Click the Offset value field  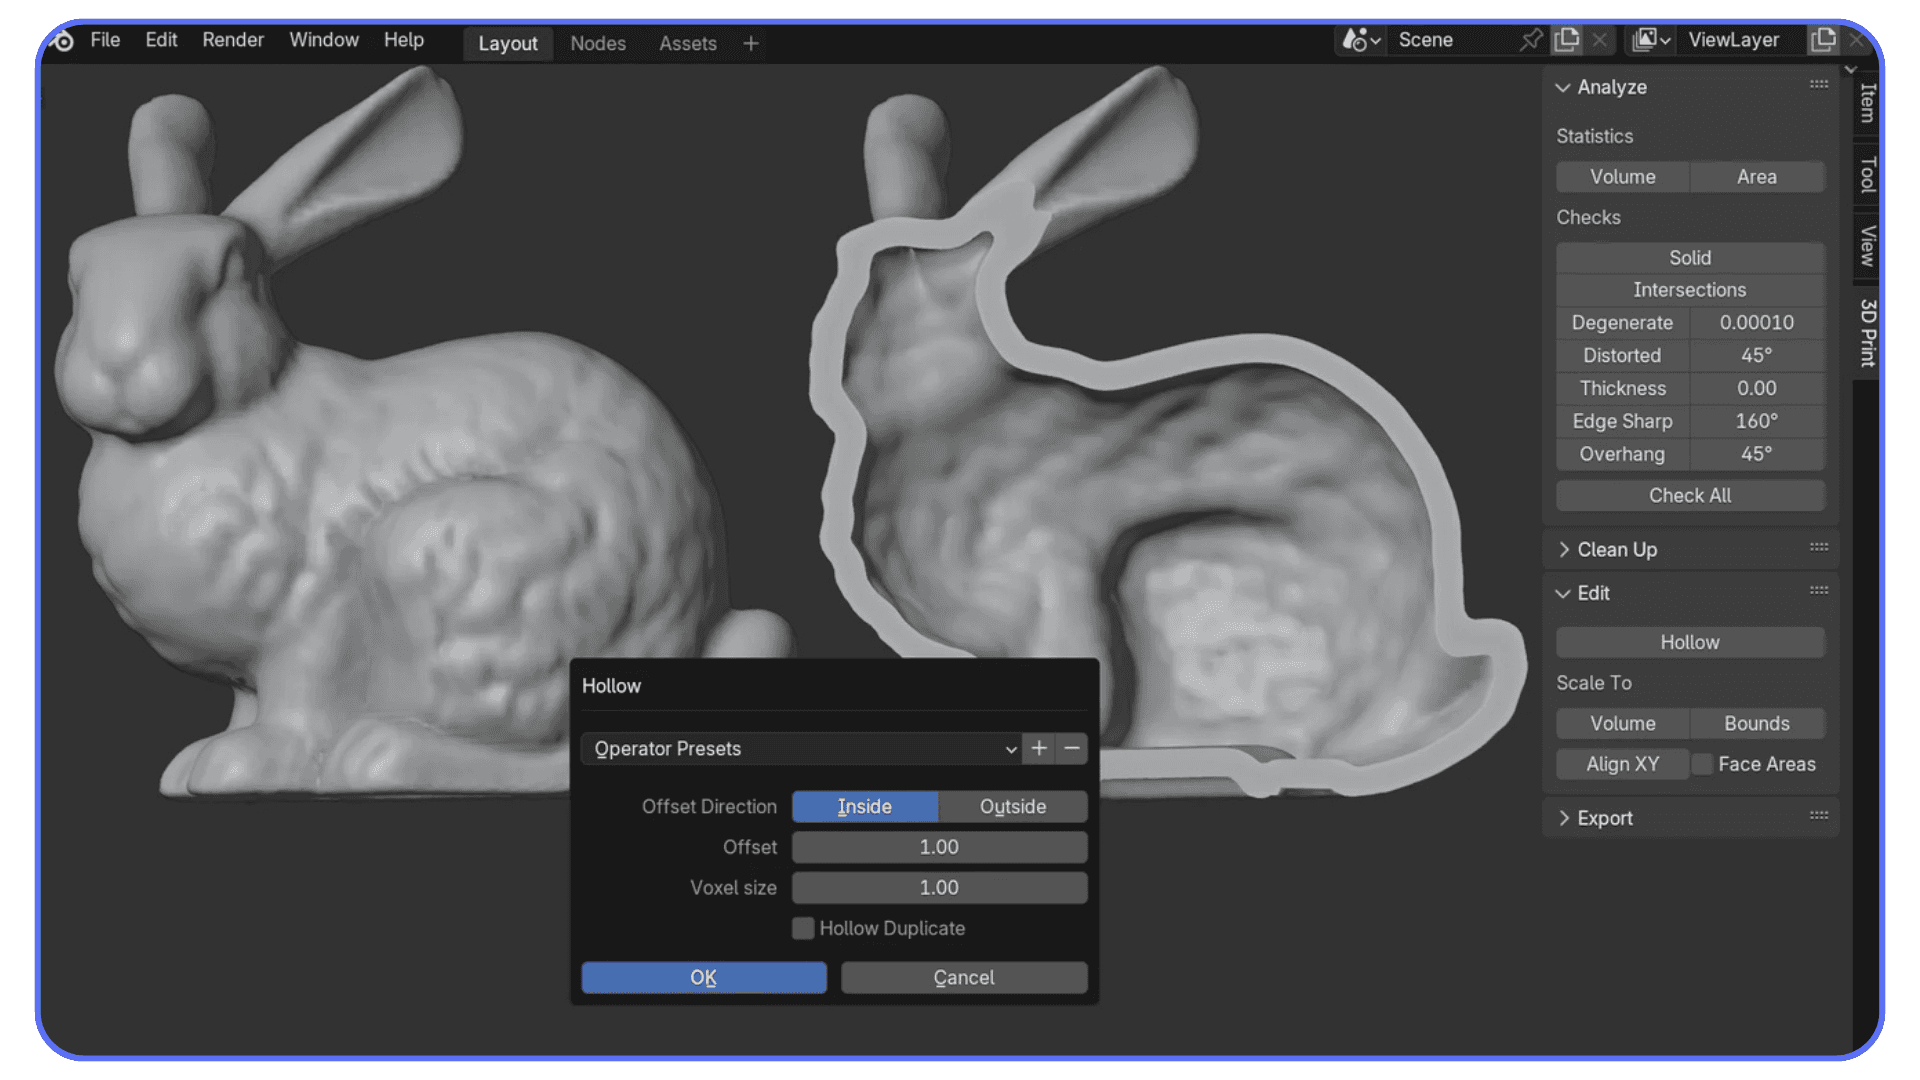pyautogui.click(x=940, y=847)
